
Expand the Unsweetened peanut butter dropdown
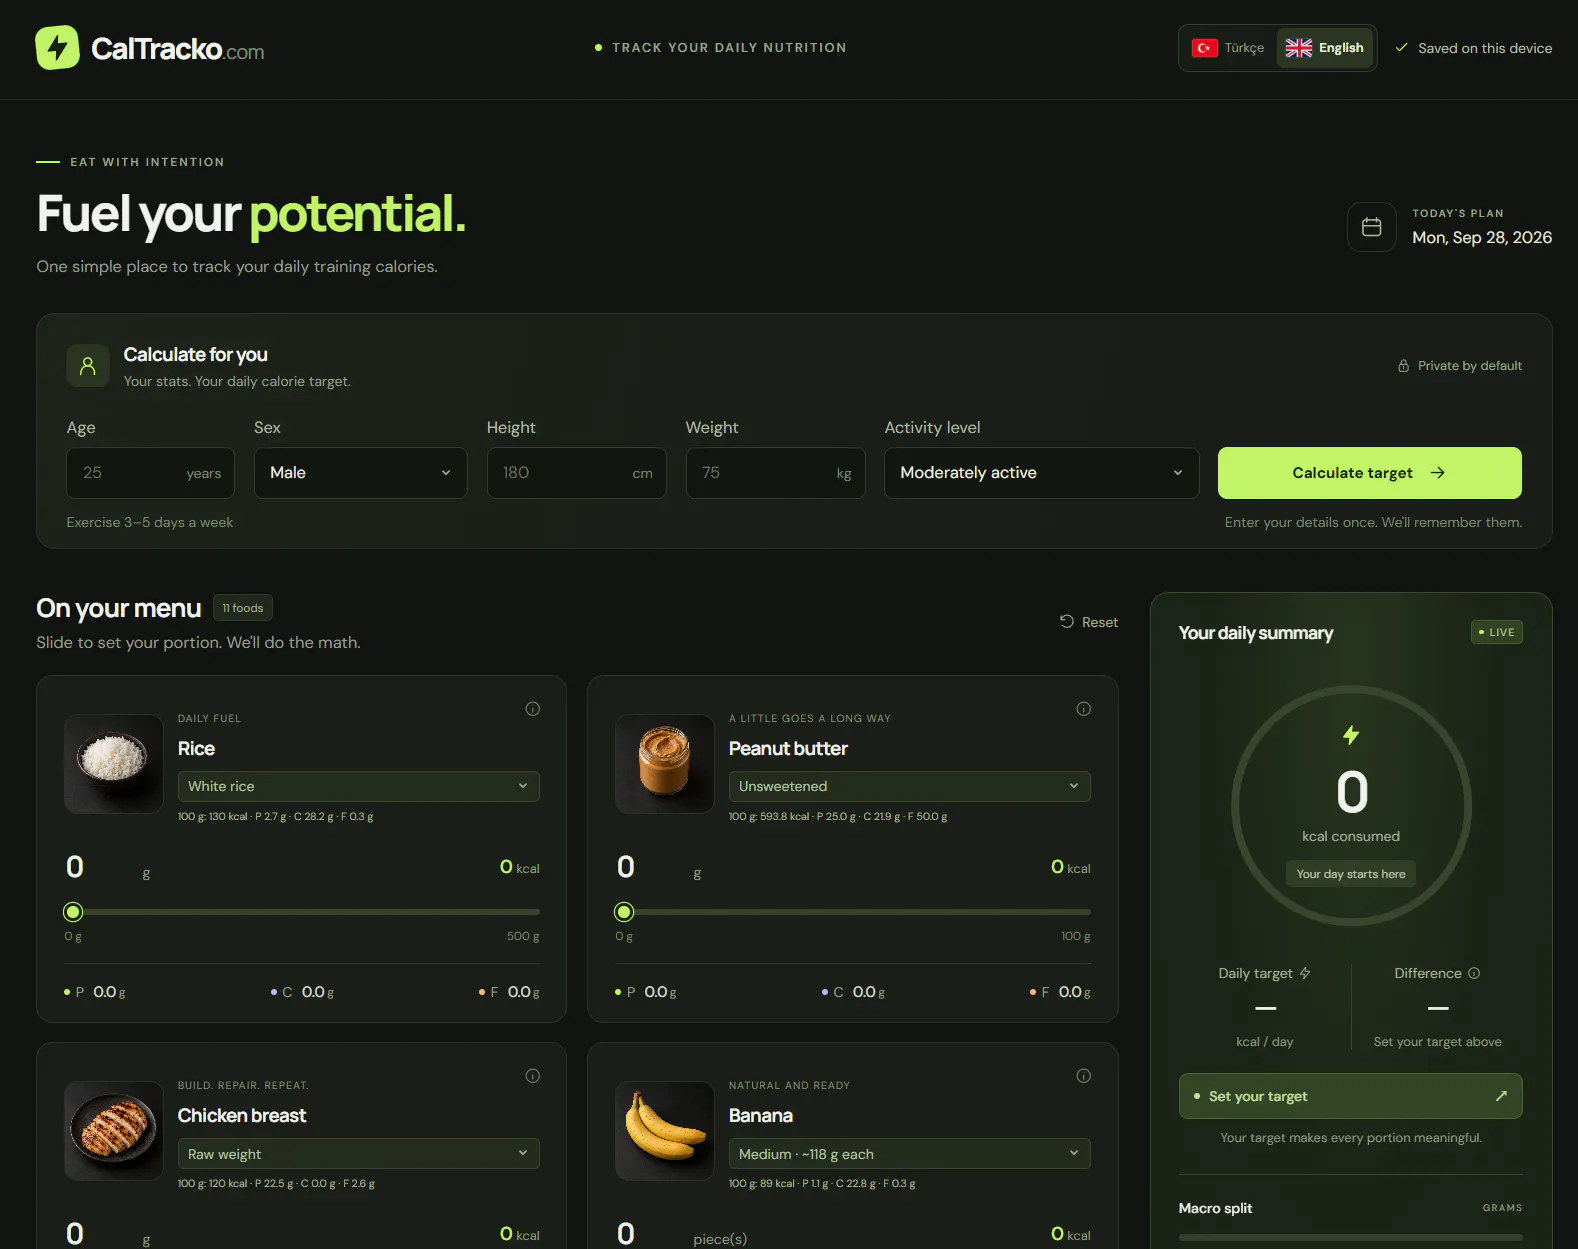909,786
